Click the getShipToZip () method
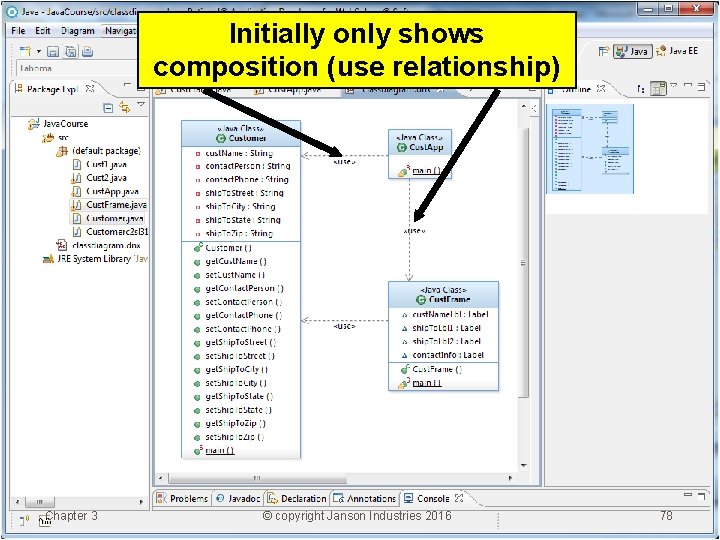This screenshot has height=540, width=720. pos(230,423)
